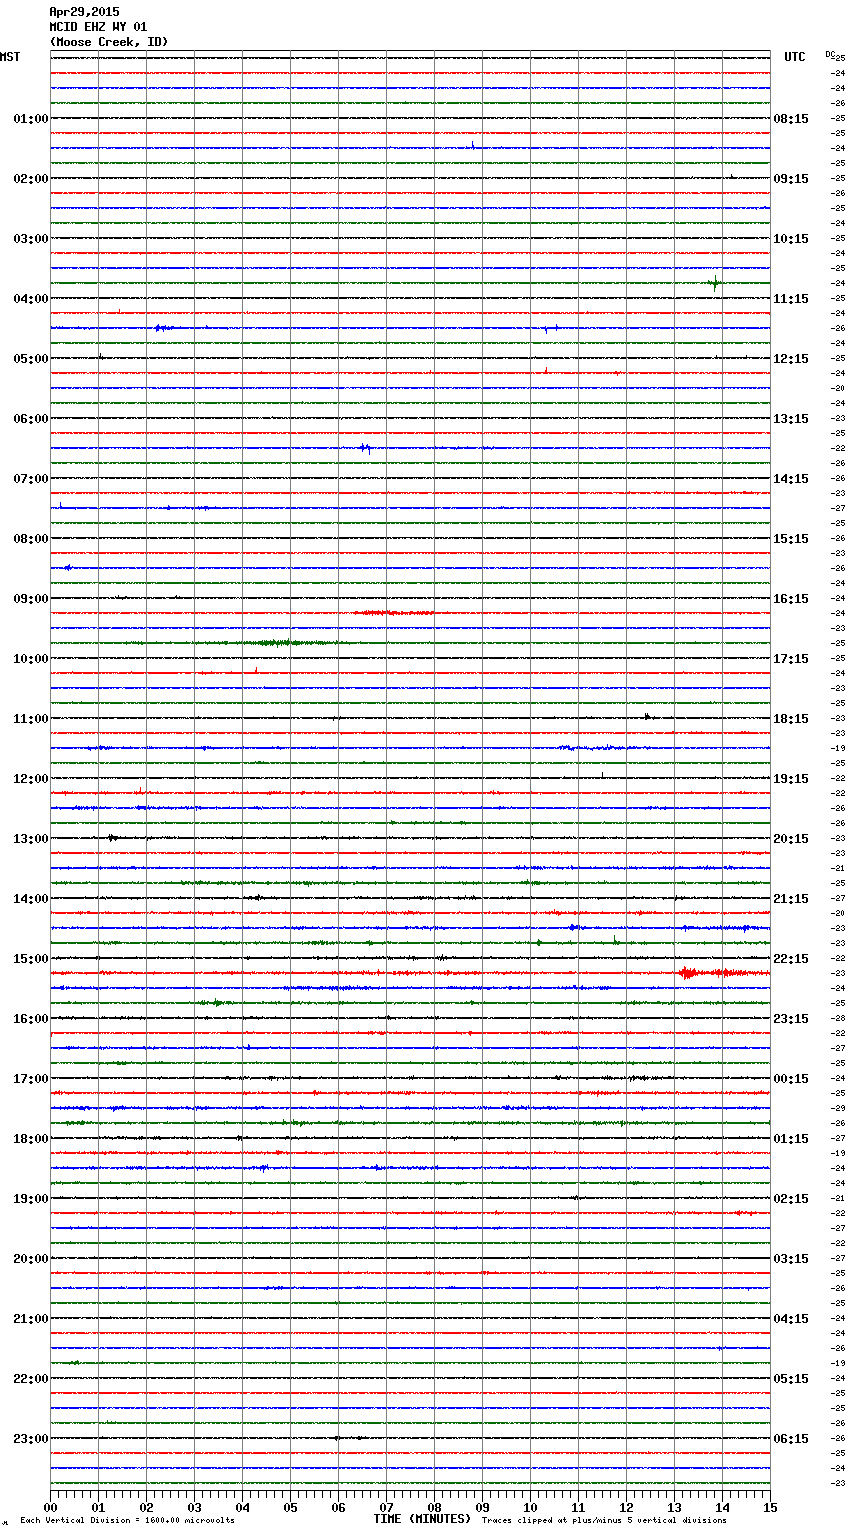Click the 08:15 UTC time label
Viewport: 850px width, 1534px height.
pyautogui.click(x=791, y=119)
